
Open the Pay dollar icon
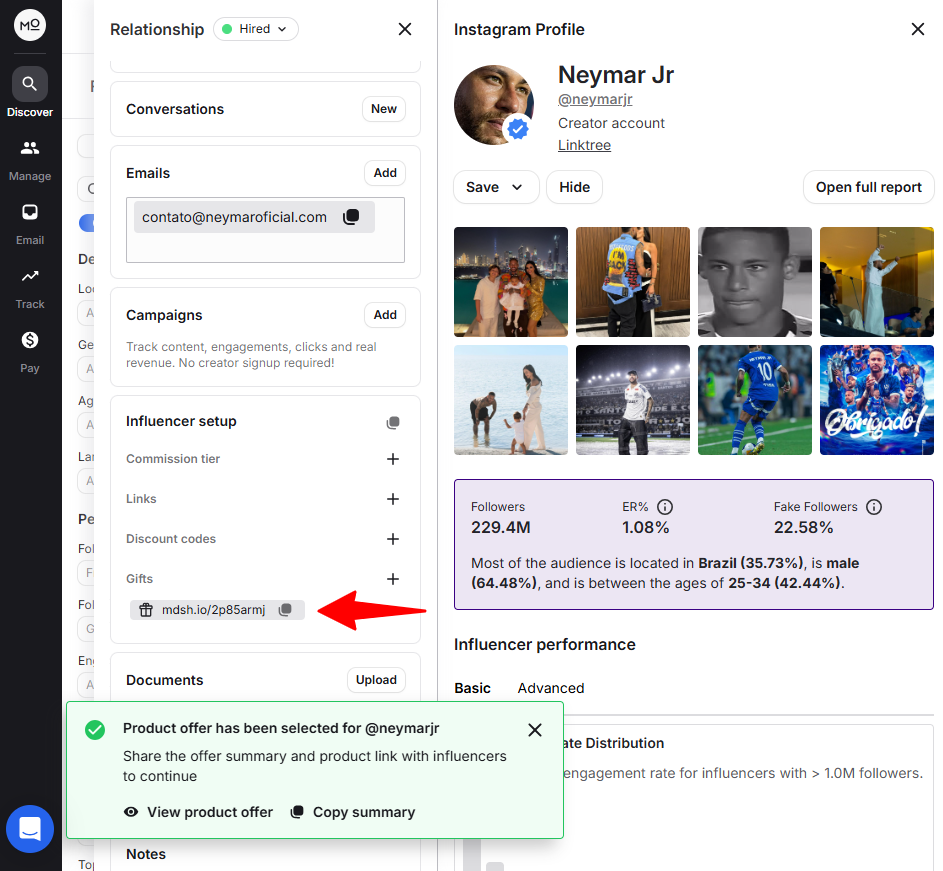tap(29, 340)
